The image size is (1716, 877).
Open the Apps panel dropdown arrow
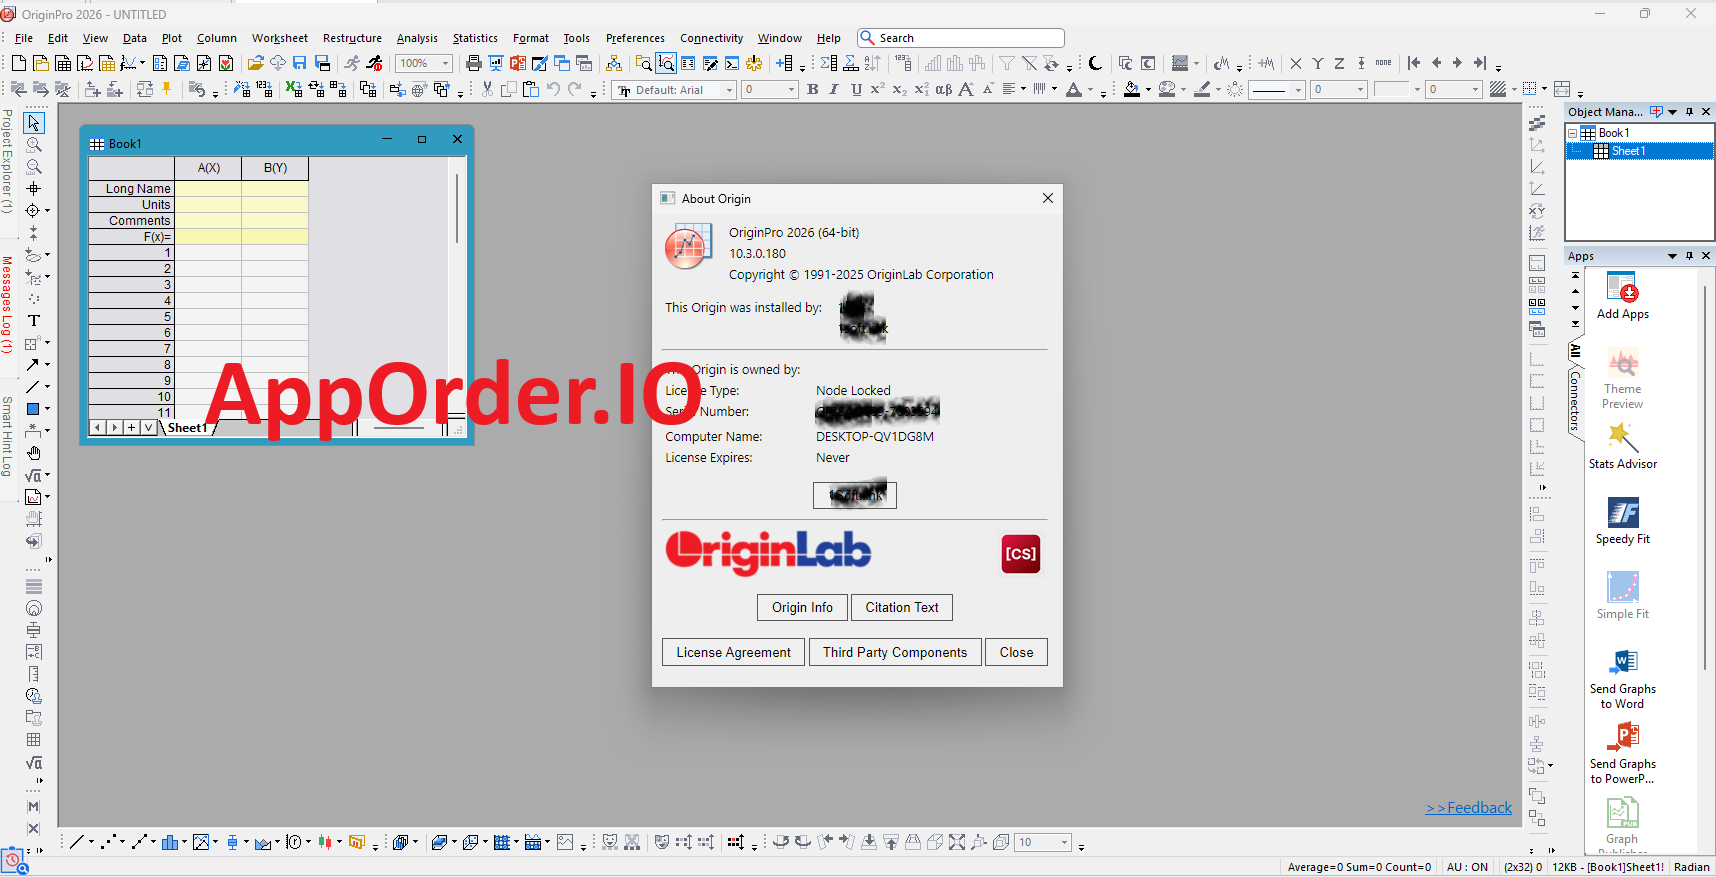tap(1672, 256)
